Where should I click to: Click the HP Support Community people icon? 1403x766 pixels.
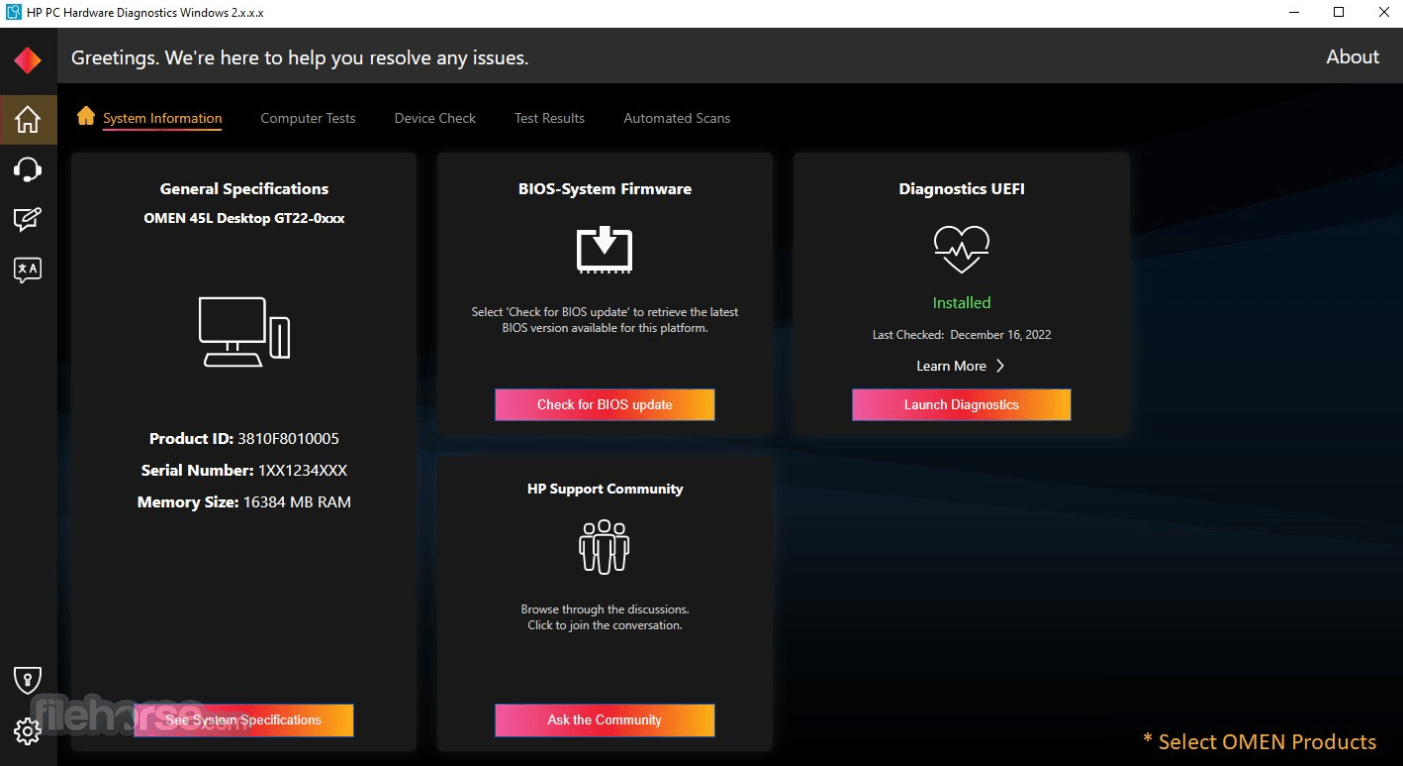click(604, 546)
